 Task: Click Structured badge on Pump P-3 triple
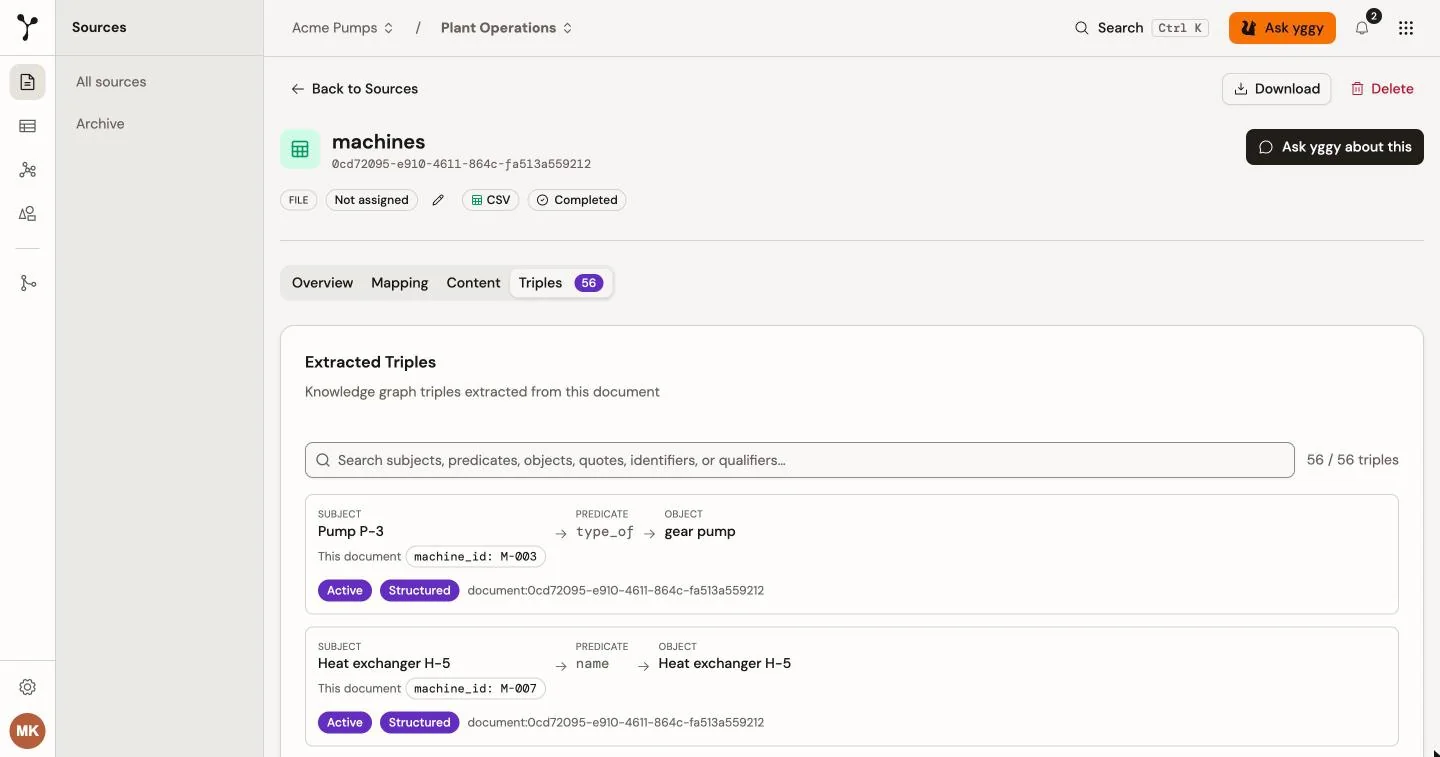click(419, 591)
